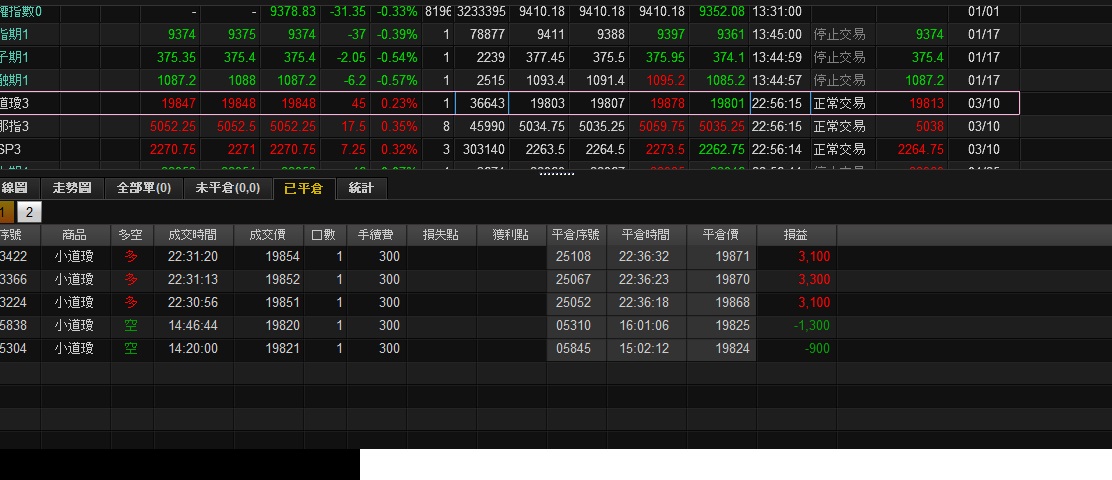The image size is (1112, 480).
Task: Sort by the 商品 column header
Action: coord(74,235)
